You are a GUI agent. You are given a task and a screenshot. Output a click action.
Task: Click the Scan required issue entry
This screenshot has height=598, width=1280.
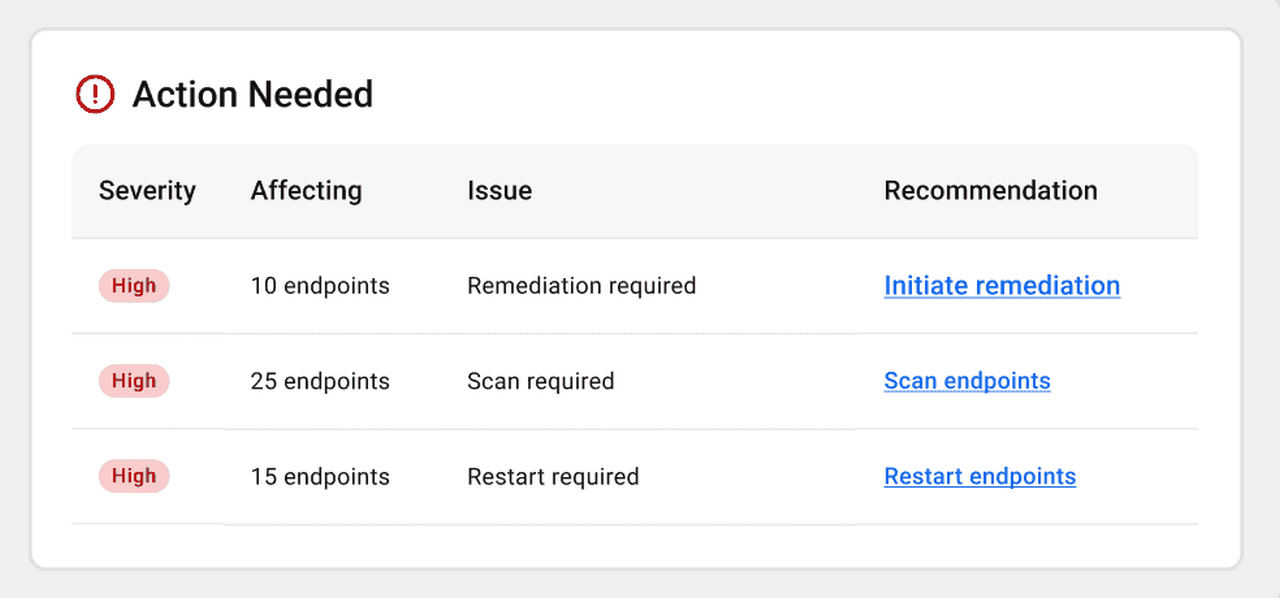tap(540, 381)
